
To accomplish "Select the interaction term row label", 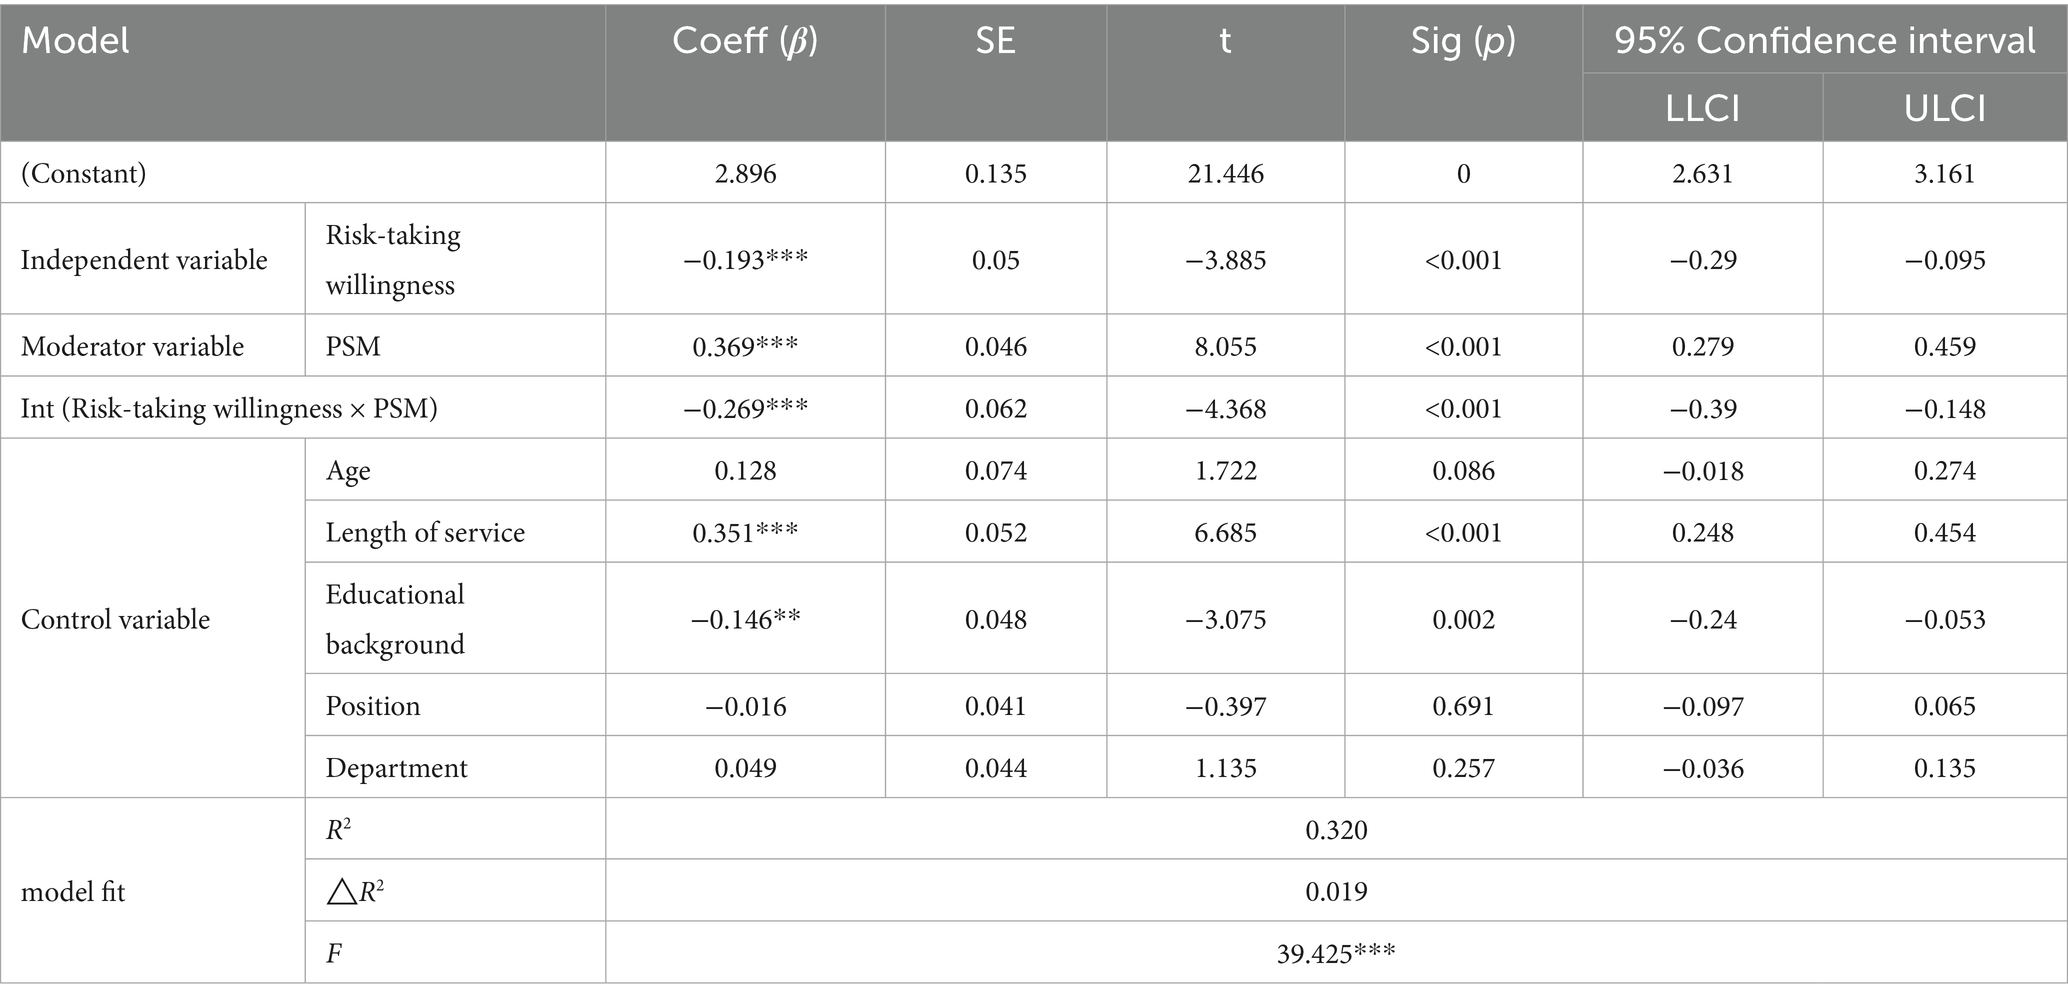I will click(x=229, y=408).
